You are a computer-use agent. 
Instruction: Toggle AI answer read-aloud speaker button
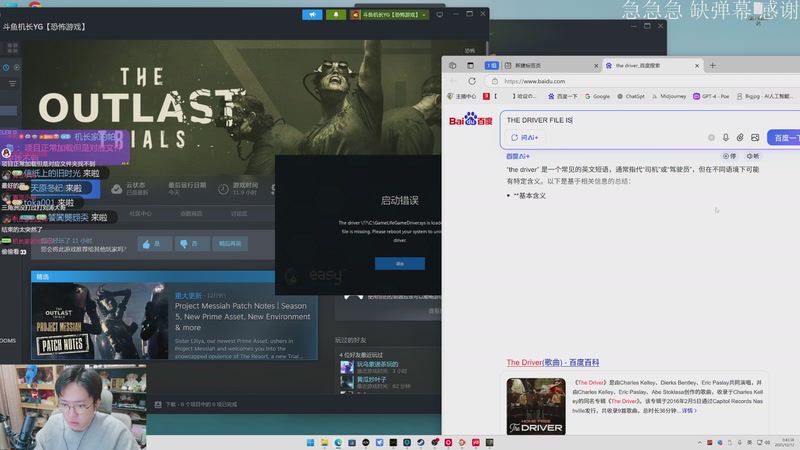coord(753,156)
